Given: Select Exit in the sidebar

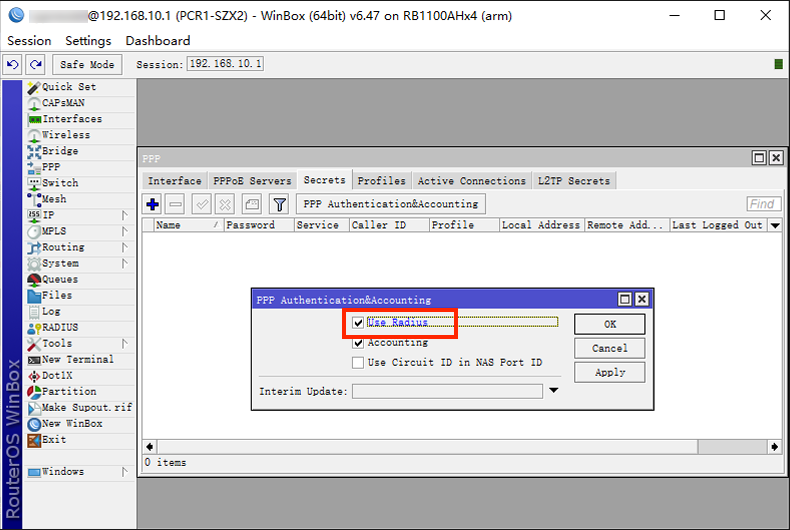Looking at the screenshot, I should [x=81, y=440].
